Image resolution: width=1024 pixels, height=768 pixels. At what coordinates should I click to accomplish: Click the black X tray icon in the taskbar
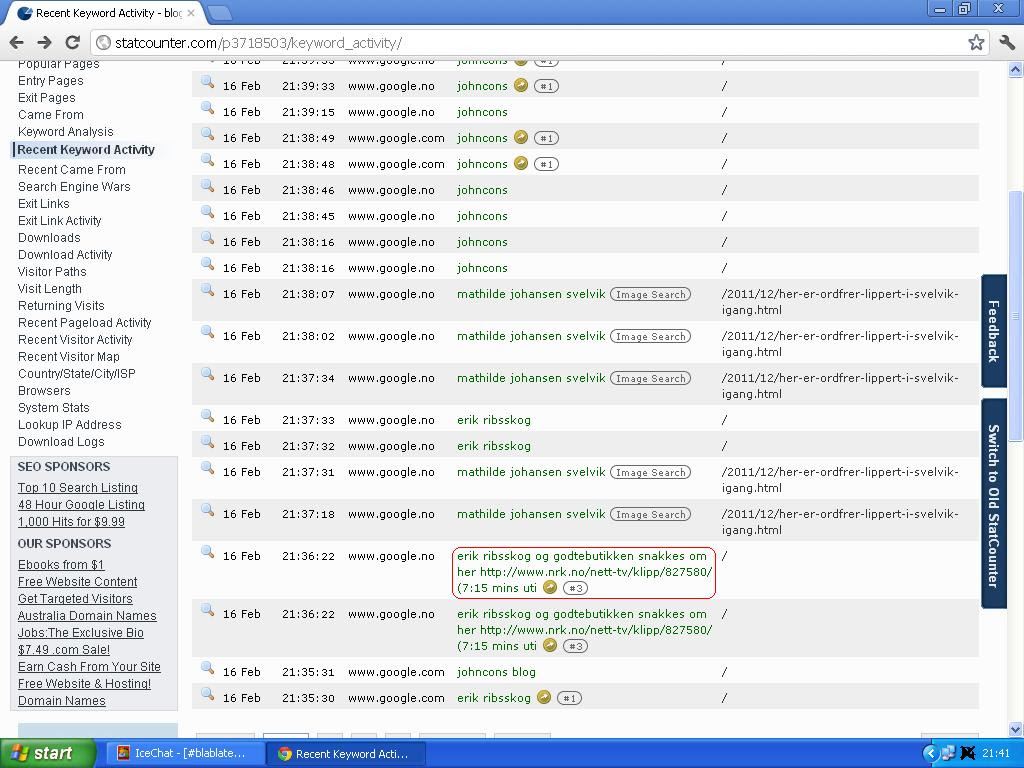coord(967,753)
